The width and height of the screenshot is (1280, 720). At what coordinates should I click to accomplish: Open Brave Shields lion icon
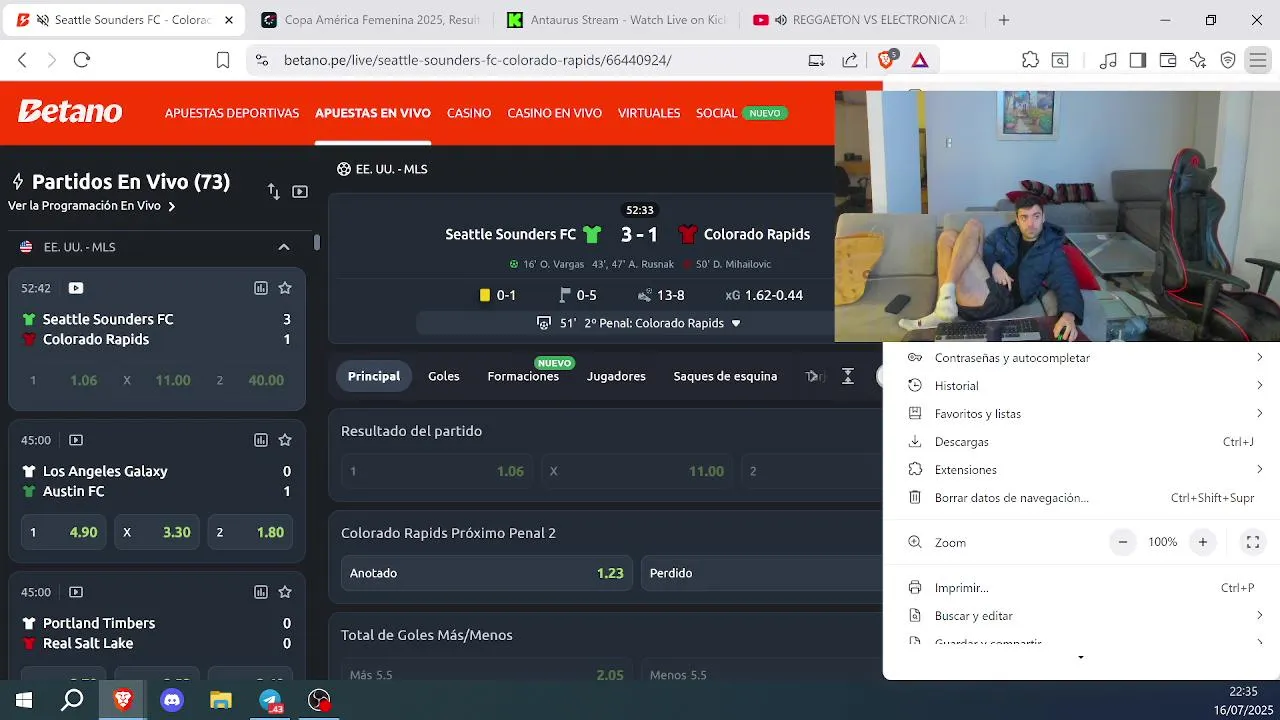[886, 60]
